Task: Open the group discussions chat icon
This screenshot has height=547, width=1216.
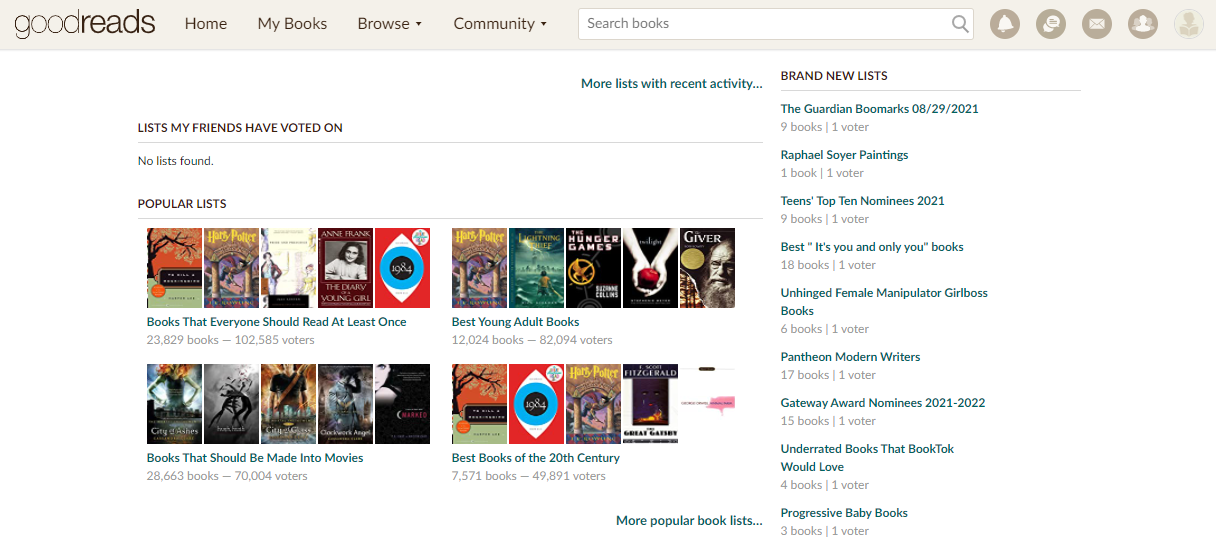Action: tap(1050, 24)
